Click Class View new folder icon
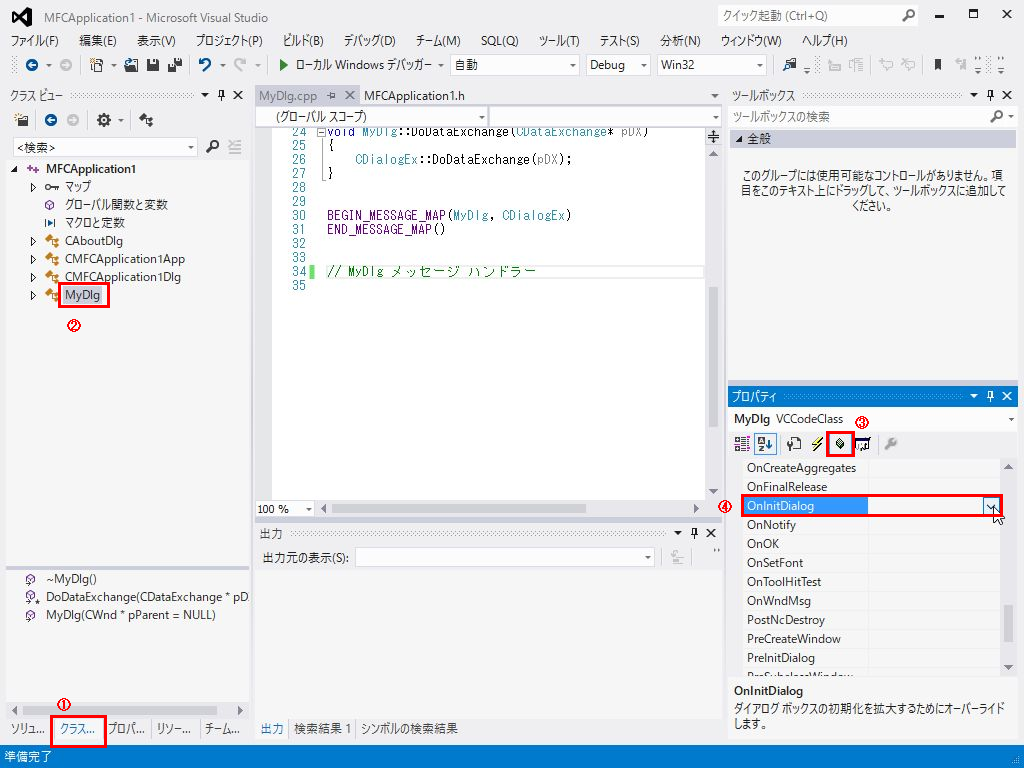This screenshot has width=1024, height=768. 22,120
